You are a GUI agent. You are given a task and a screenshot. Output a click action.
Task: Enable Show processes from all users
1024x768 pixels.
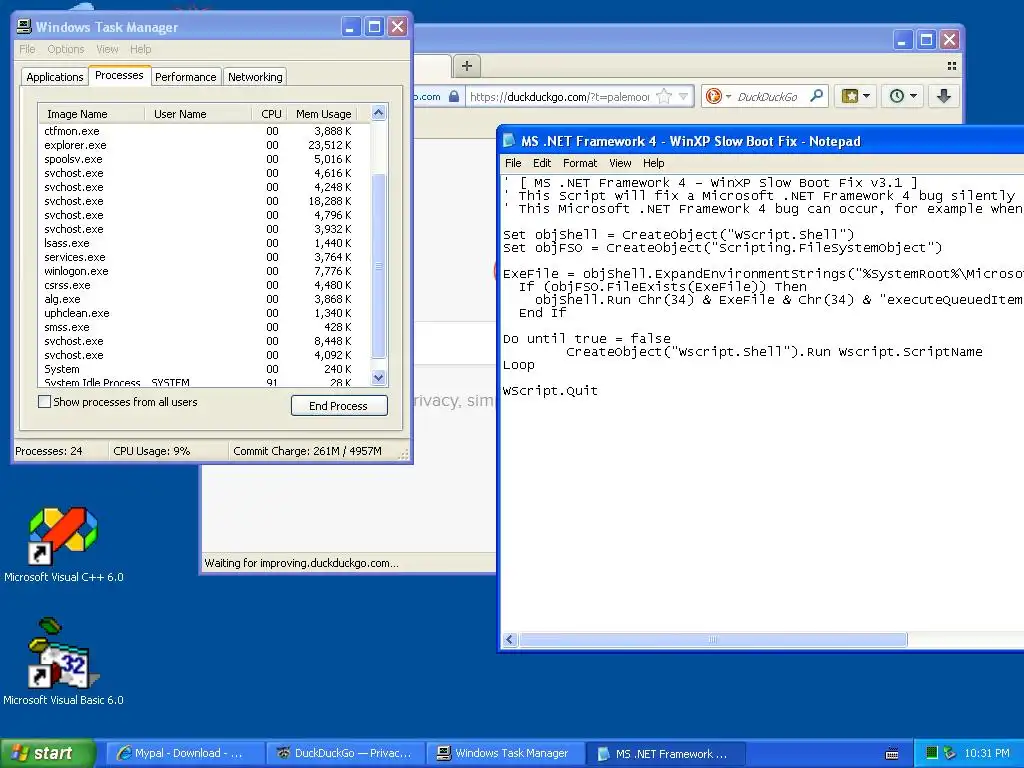click(x=44, y=402)
